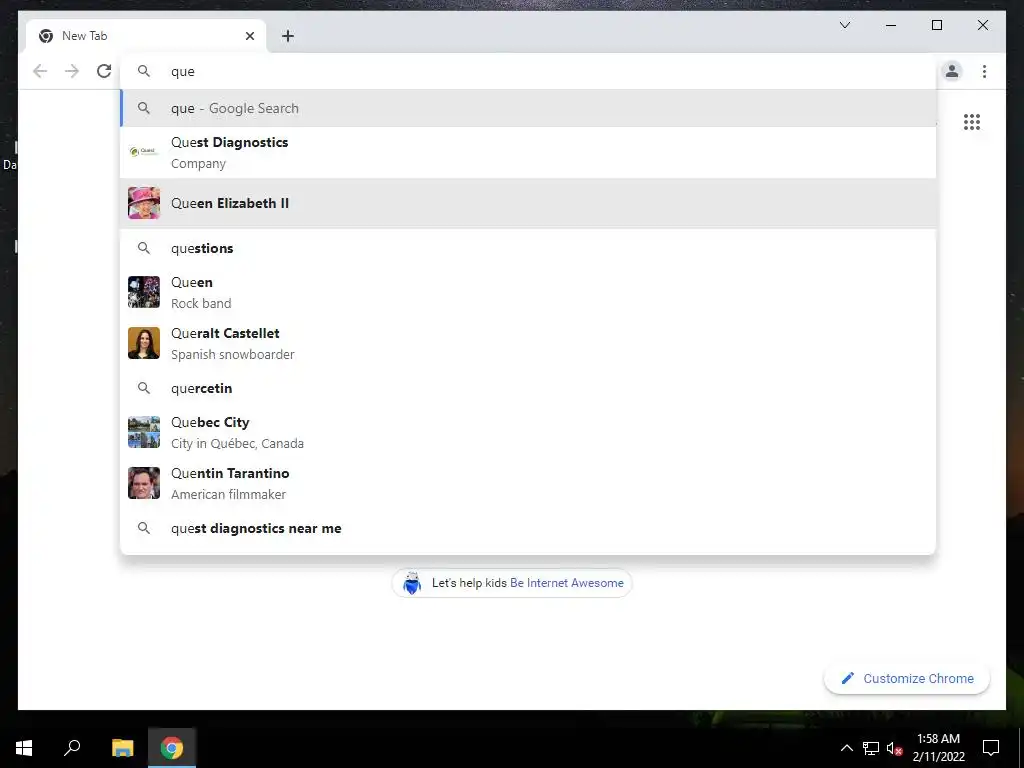The height and width of the screenshot is (768, 1024).
Task: Click the Quentin Tarantino photo thumbnail
Action: 144,483
